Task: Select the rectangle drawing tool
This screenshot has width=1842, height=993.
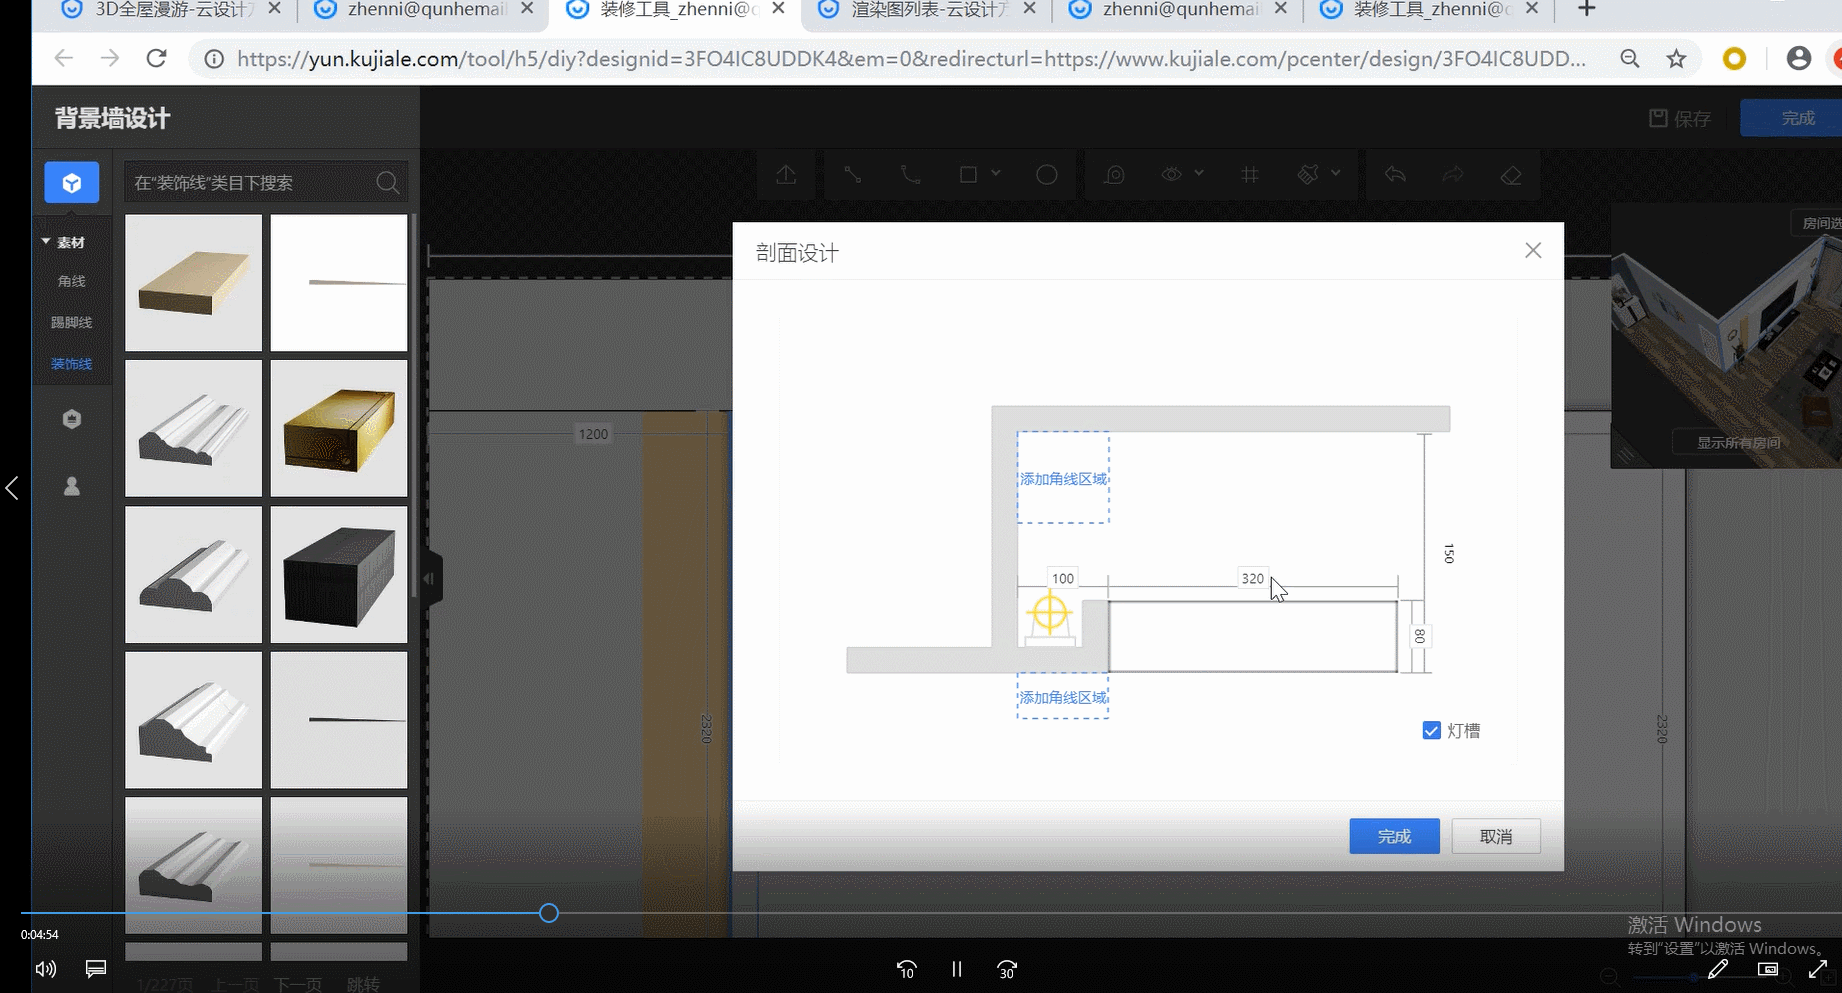Action: [968, 175]
